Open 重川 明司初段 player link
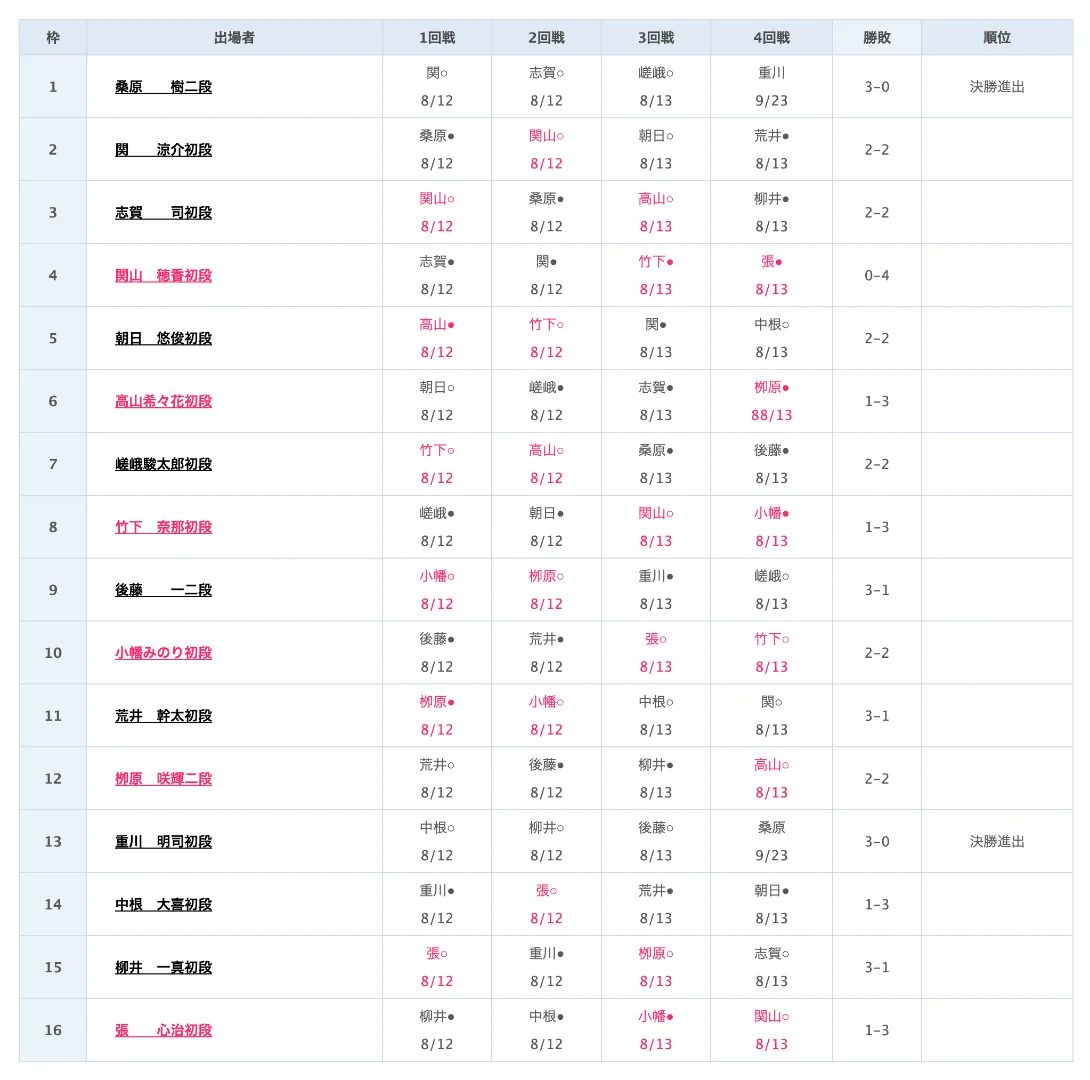The height and width of the screenshot is (1080, 1090). [163, 843]
